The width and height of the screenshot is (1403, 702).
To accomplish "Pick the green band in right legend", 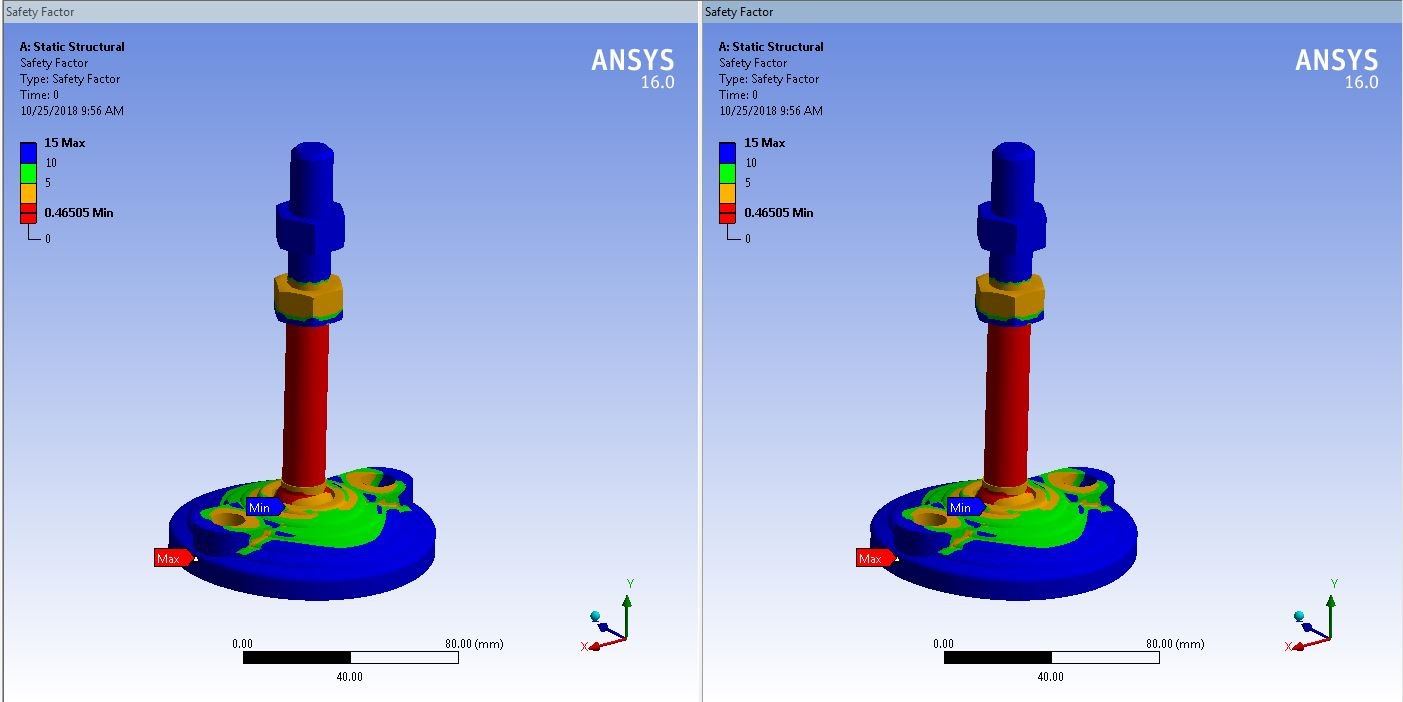I will [x=727, y=173].
